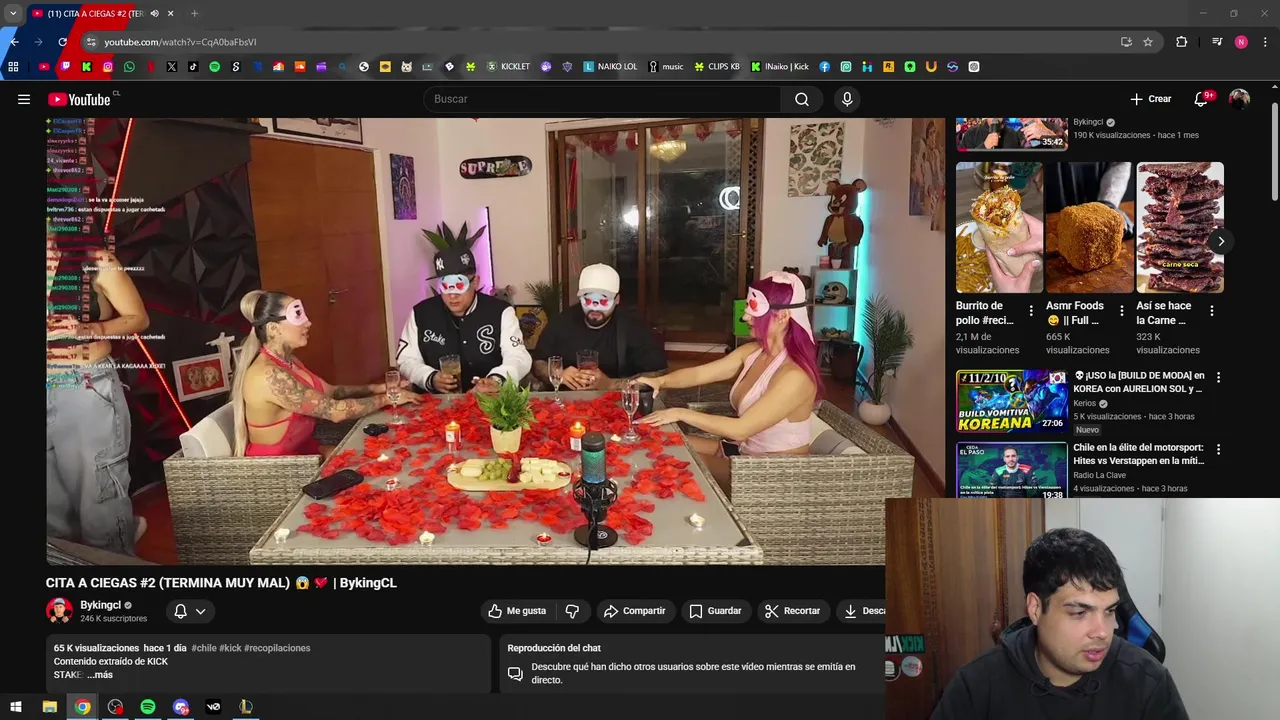Open the BUILD VOMITIVA KOREANA thumbnail
Screen dimensions: 1280x720
click(1011, 400)
